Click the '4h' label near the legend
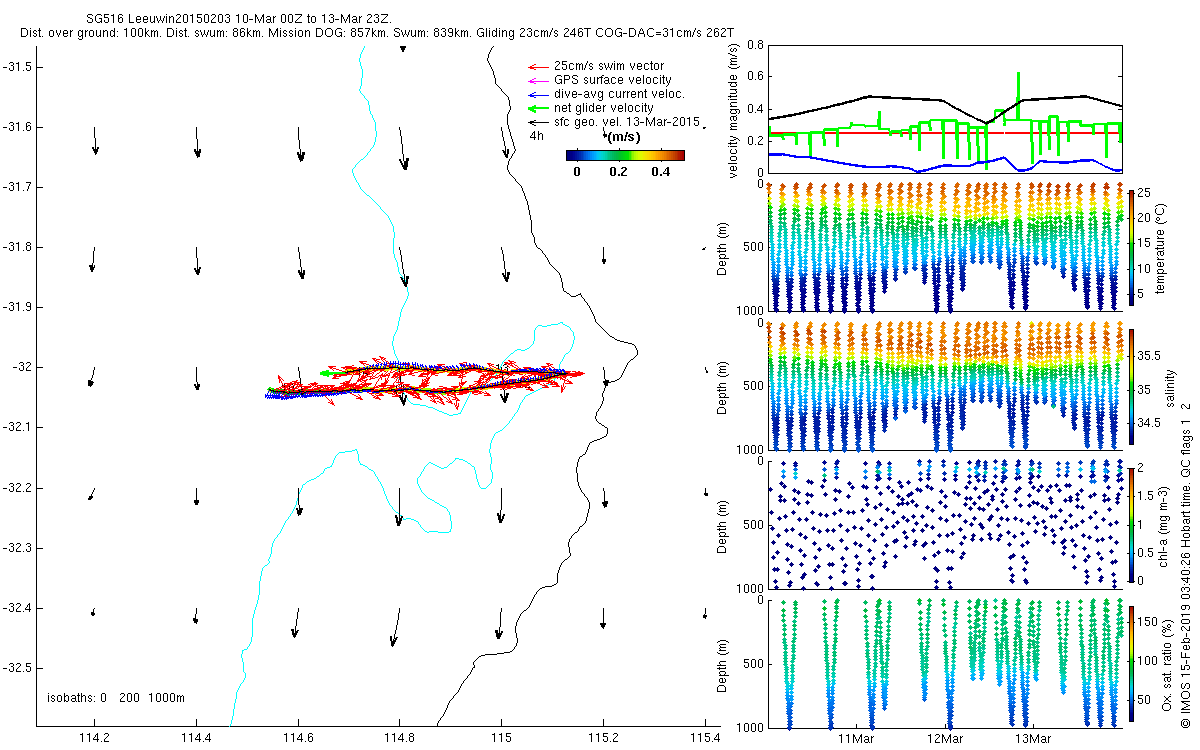This screenshot has height=750, width=1200. (x=537, y=137)
